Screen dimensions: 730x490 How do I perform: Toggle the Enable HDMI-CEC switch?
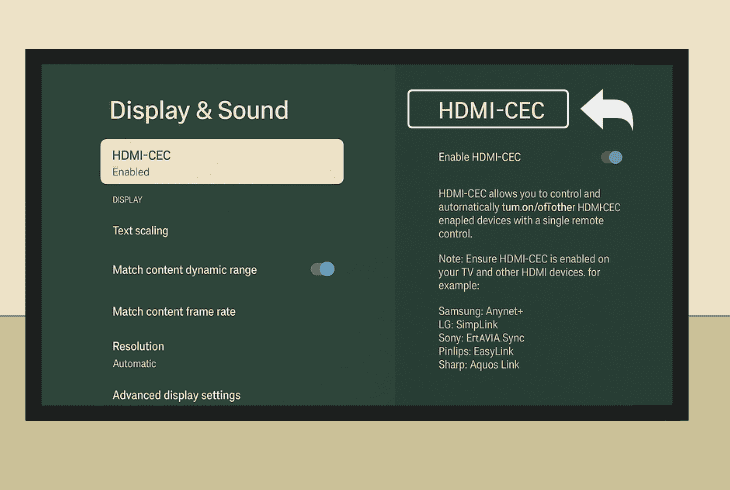click(612, 157)
